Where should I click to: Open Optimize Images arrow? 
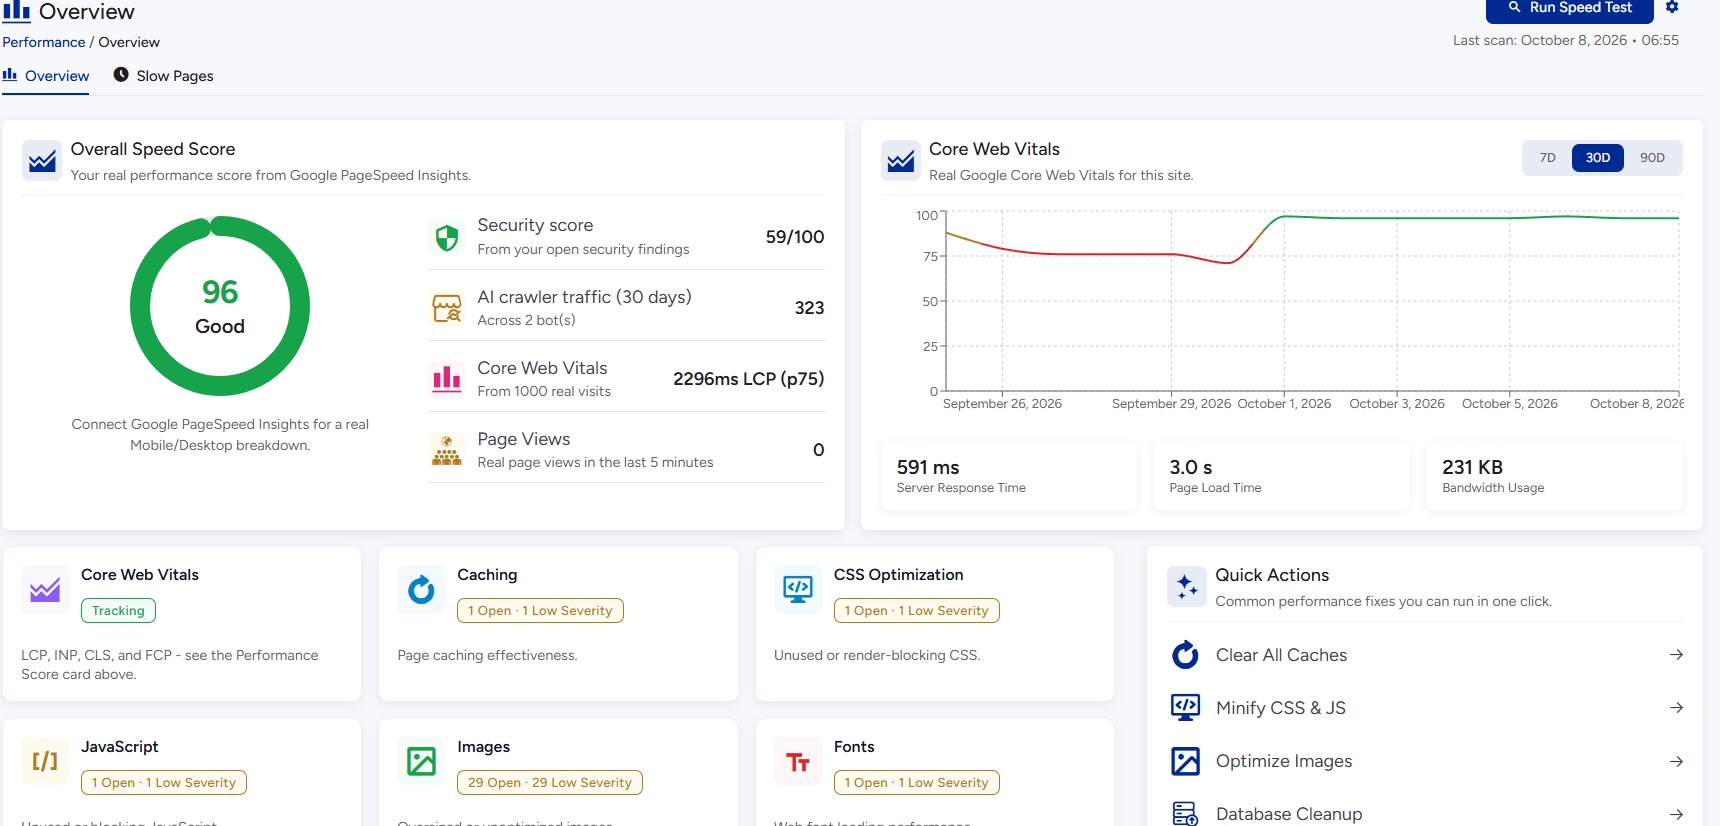(x=1676, y=761)
